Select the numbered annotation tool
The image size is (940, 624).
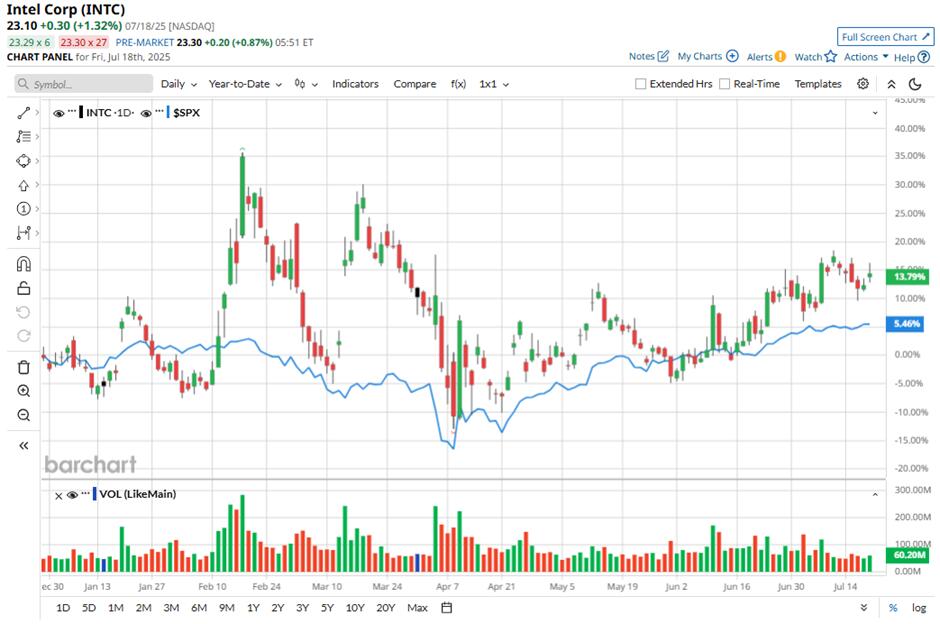click(x=23, y=209)
